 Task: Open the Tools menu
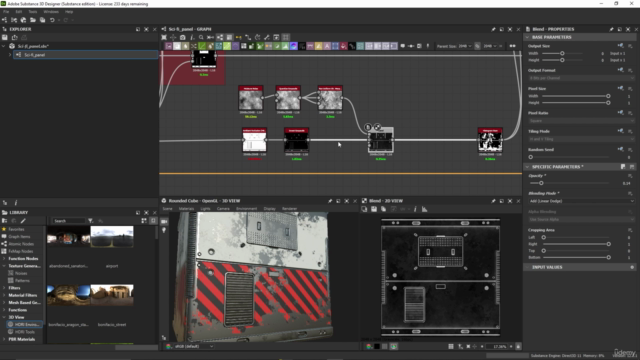33,12
